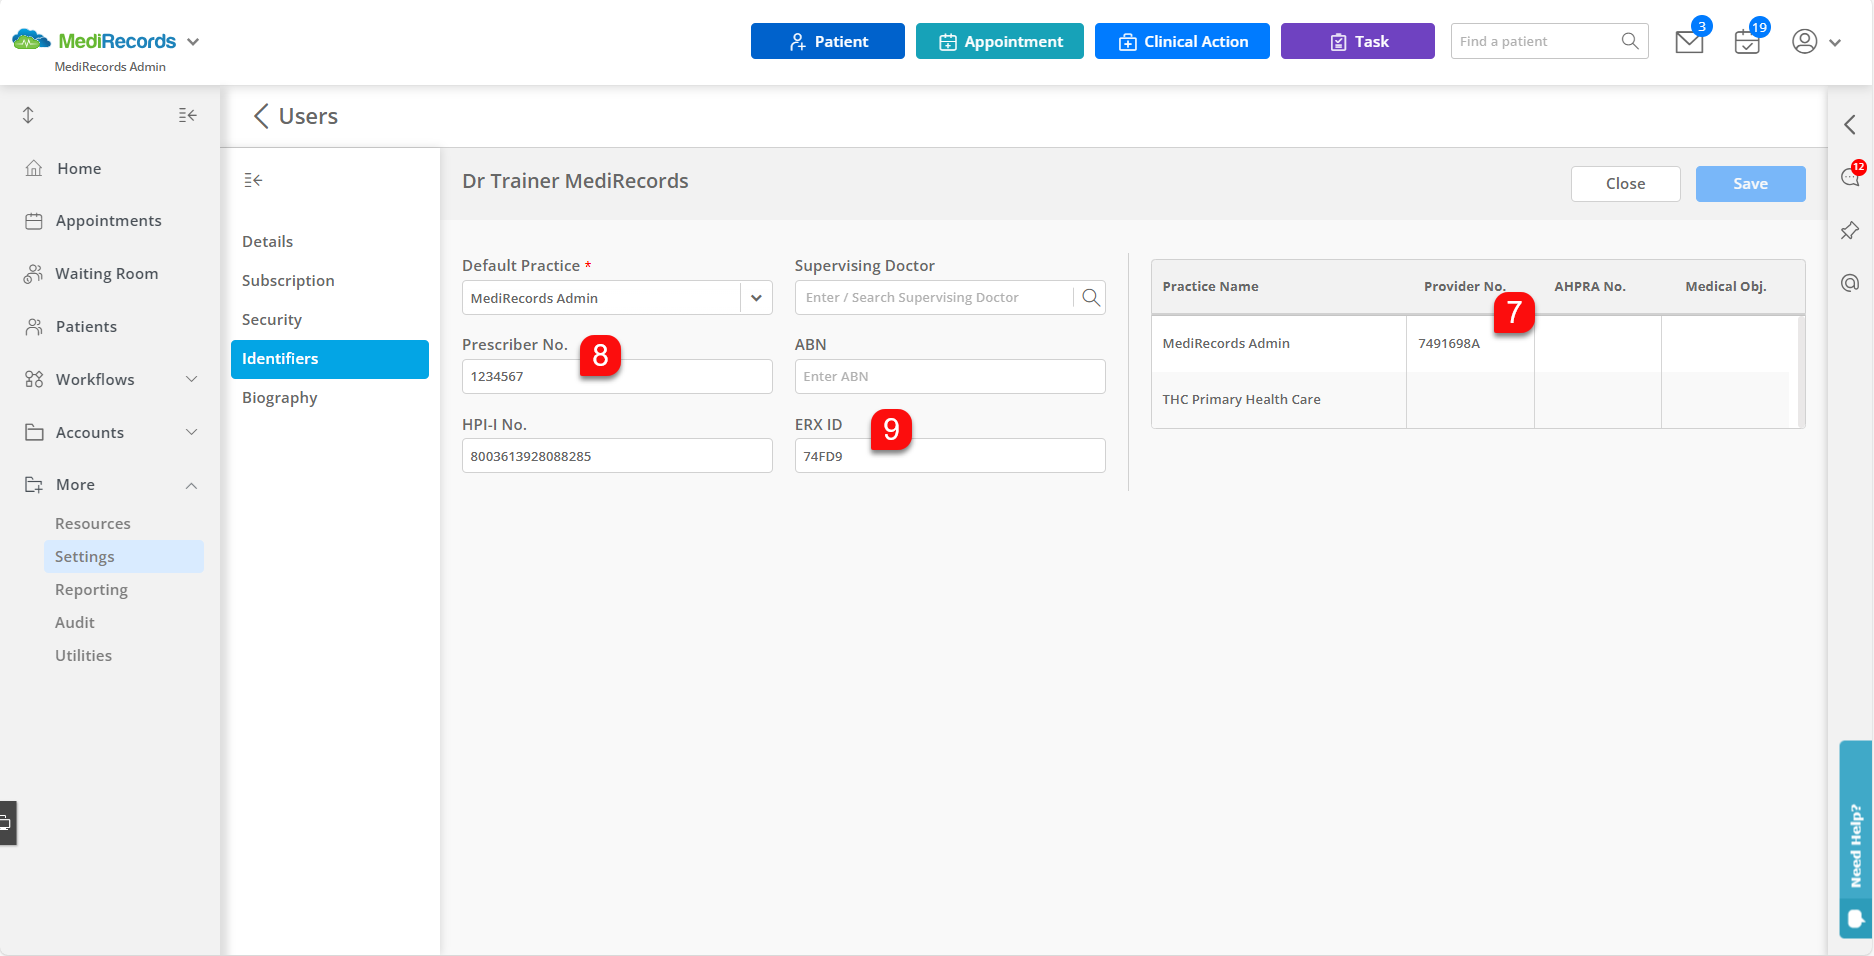Image resolution: width=1874 pixels, height=956 pixels.
Task: Open the mail inbox icon
Action: [x=1689, y=42]
